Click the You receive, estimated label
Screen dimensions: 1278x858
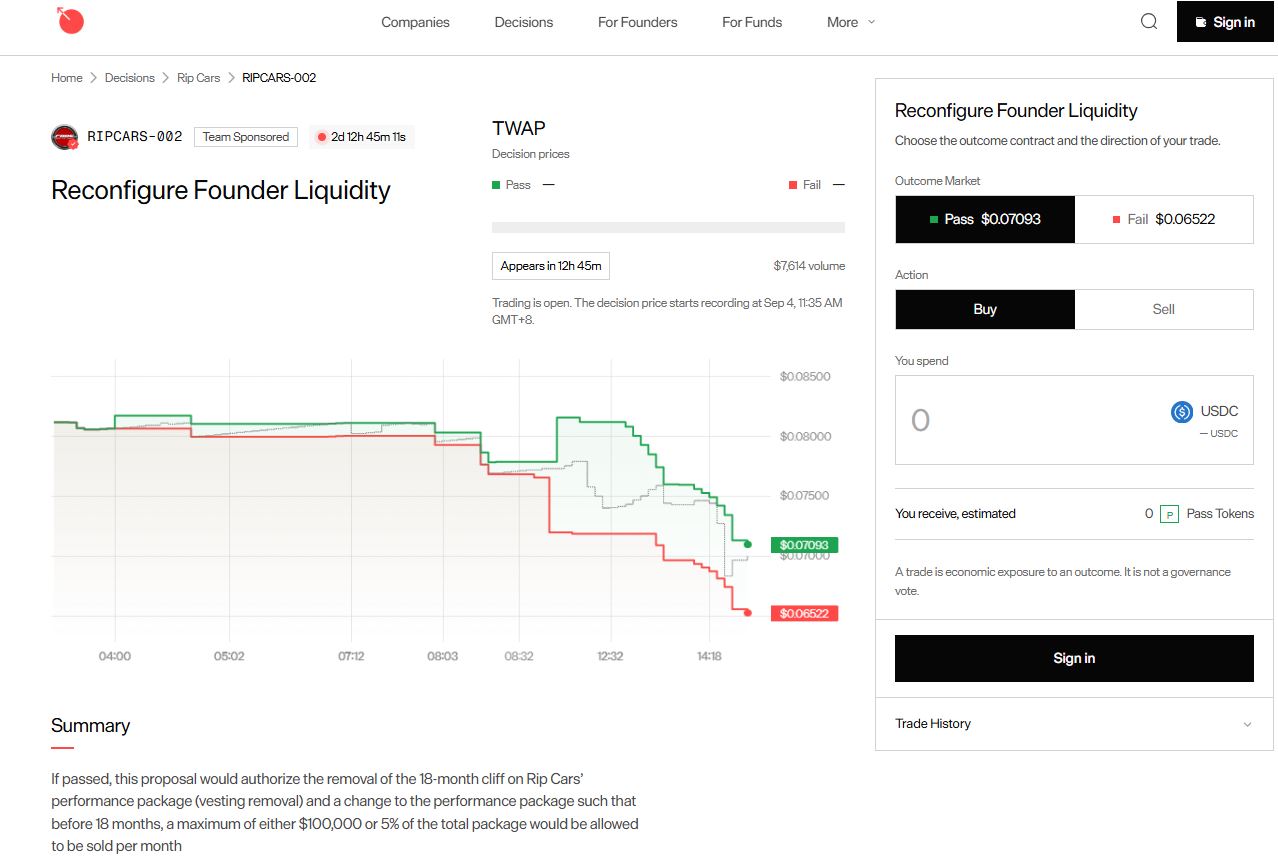pos(955,514)
